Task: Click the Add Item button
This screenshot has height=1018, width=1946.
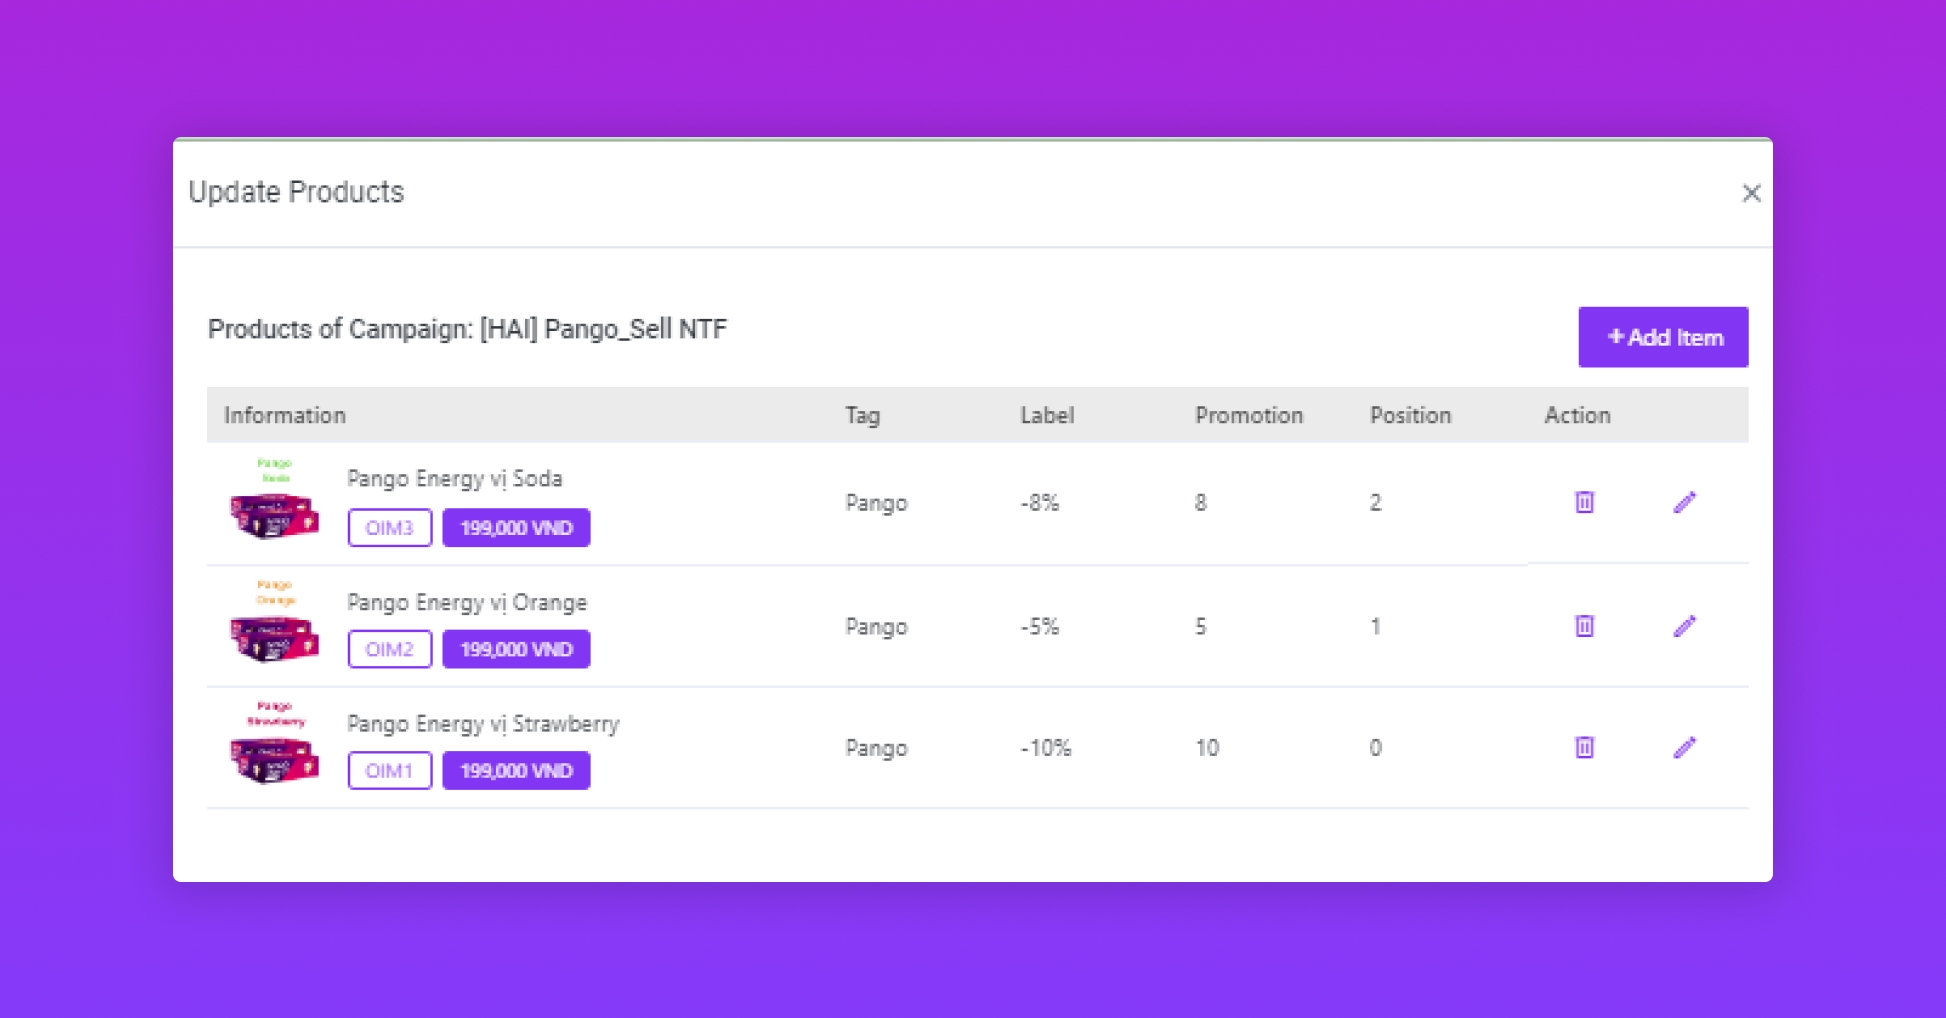Action: (1662, 337)
